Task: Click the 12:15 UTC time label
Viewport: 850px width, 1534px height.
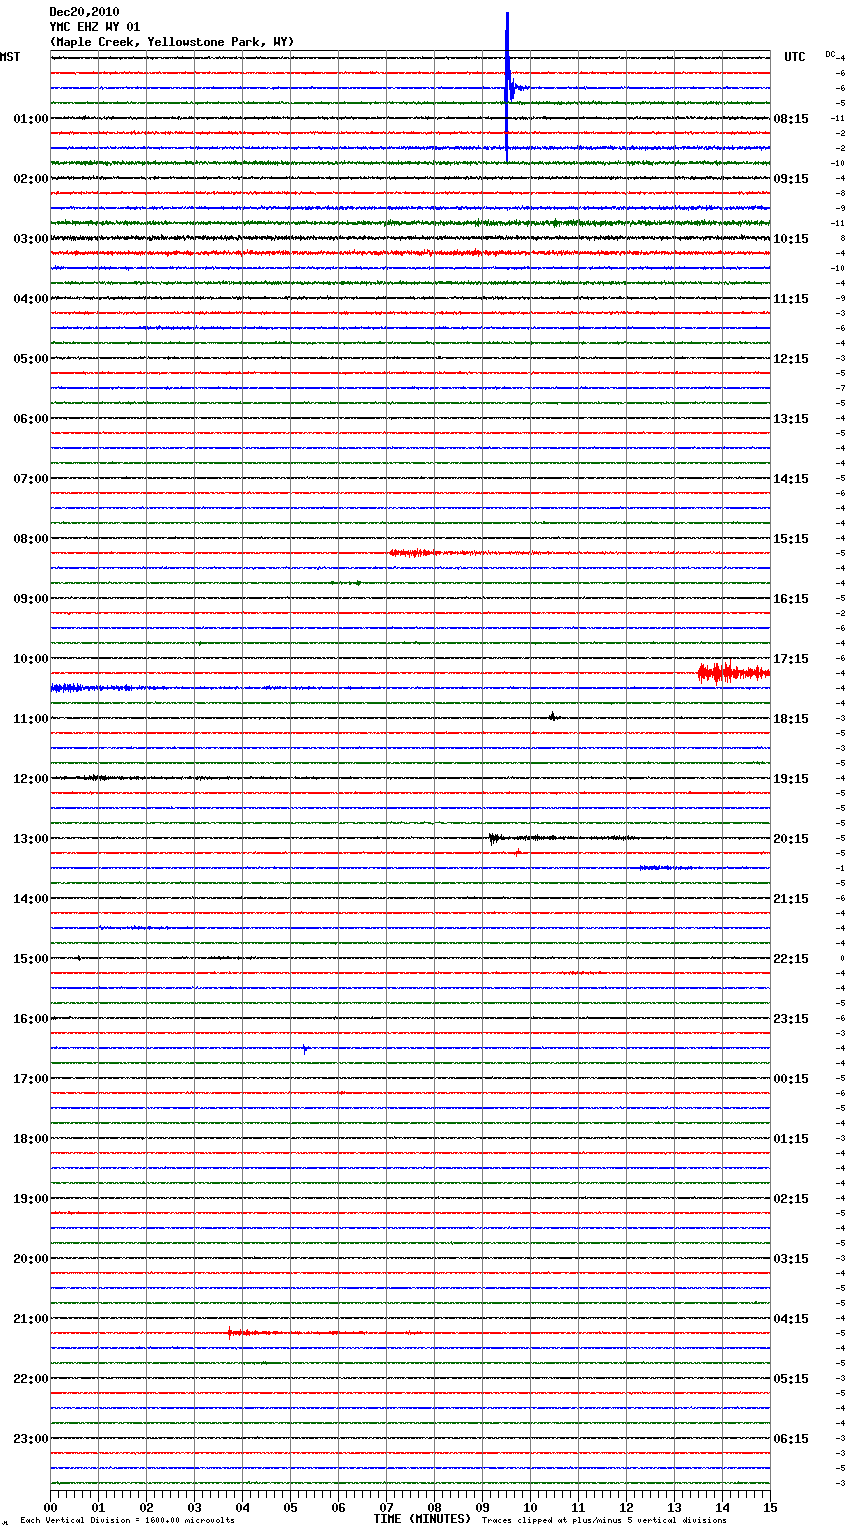Action: [791, 359]
